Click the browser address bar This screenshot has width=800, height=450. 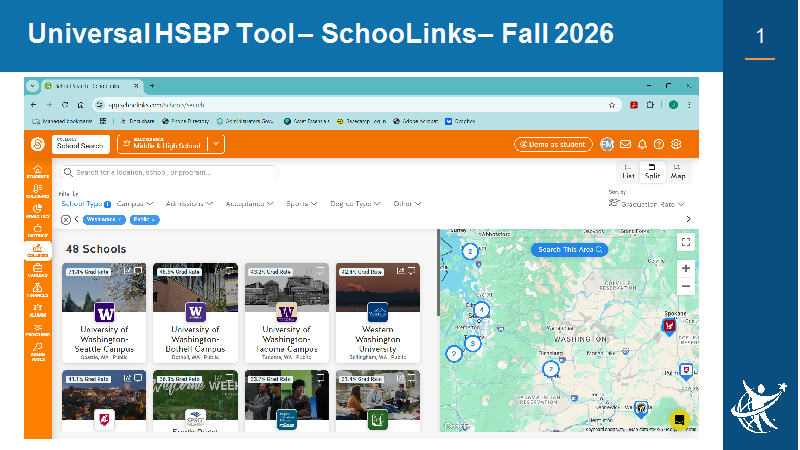[357, 105]
